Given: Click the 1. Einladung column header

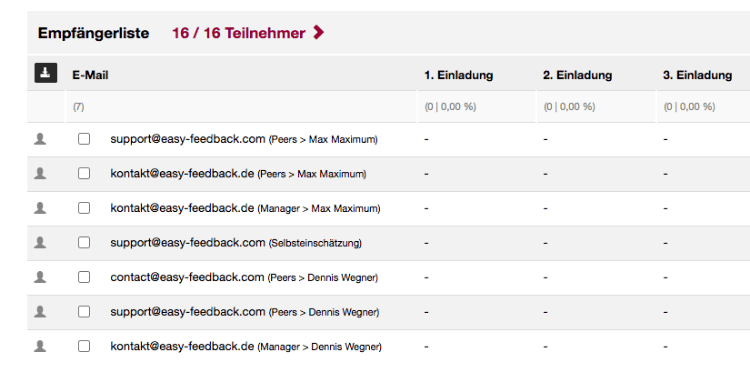Looking at the screenshot, I should 458,75.
